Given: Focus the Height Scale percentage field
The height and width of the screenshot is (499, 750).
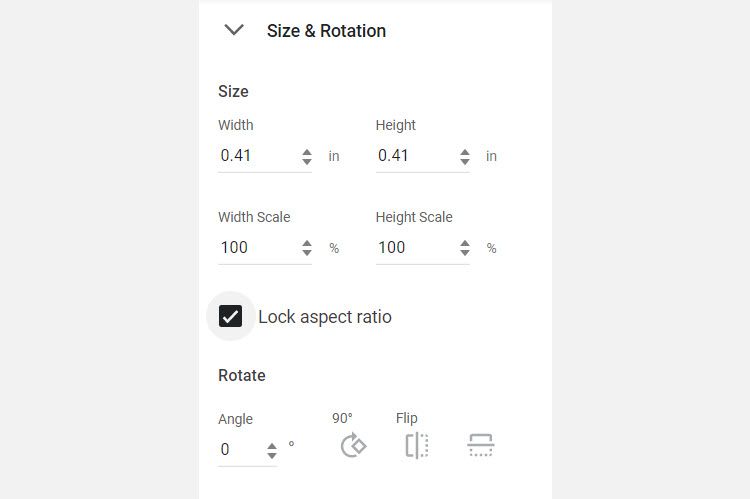Looking at the screenshot, I should (x=413, y=248).
